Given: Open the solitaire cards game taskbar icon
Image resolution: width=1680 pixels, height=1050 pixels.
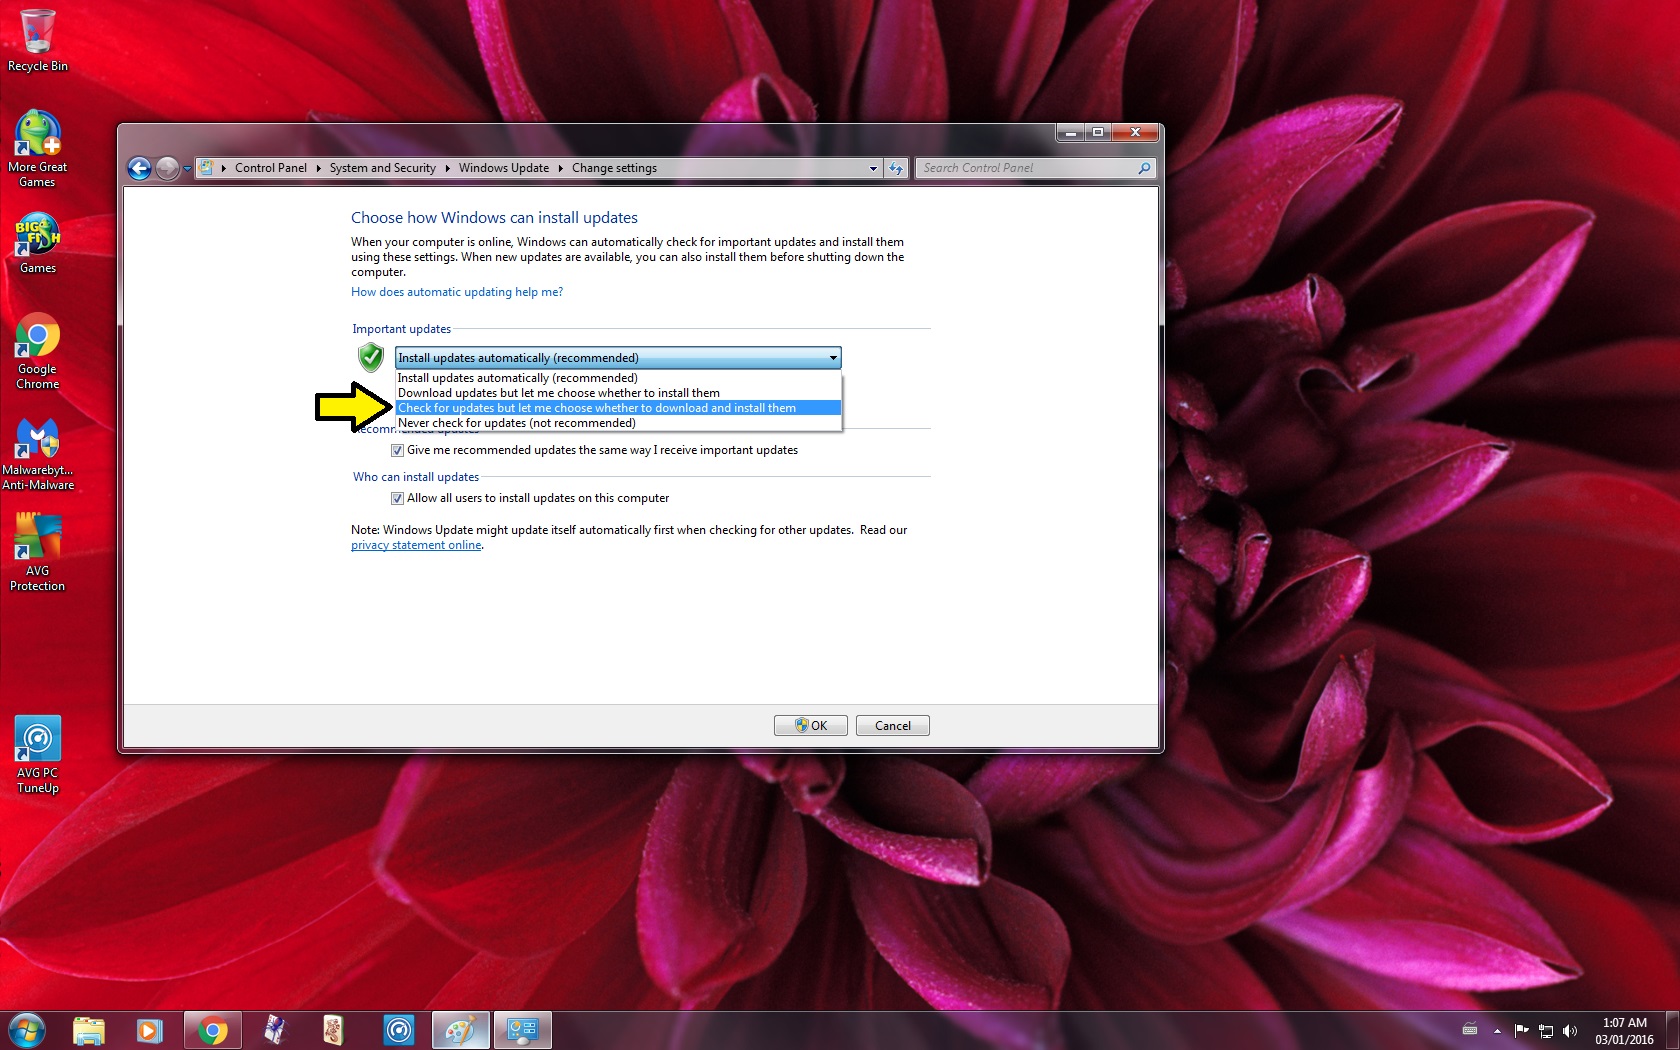Looking at the screenshot, I should tap(275, 1030).
